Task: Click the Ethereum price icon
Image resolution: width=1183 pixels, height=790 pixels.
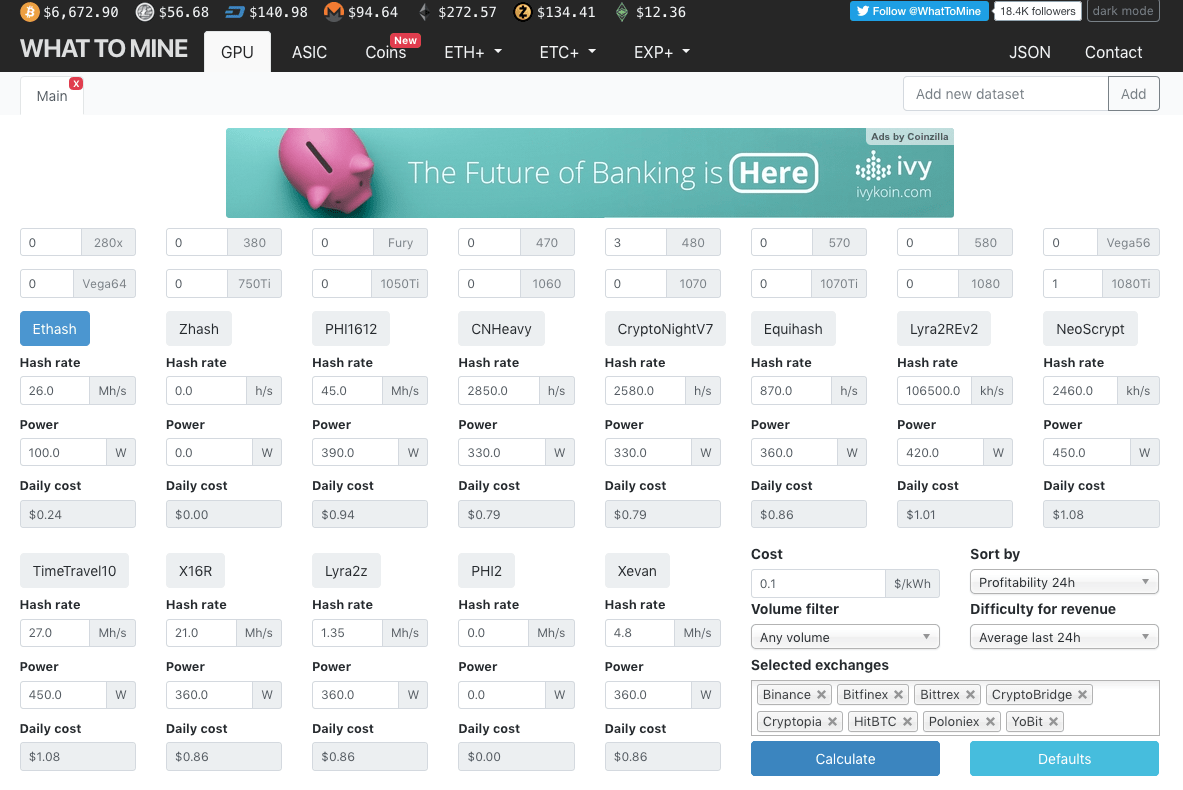Action: point(425,12)
